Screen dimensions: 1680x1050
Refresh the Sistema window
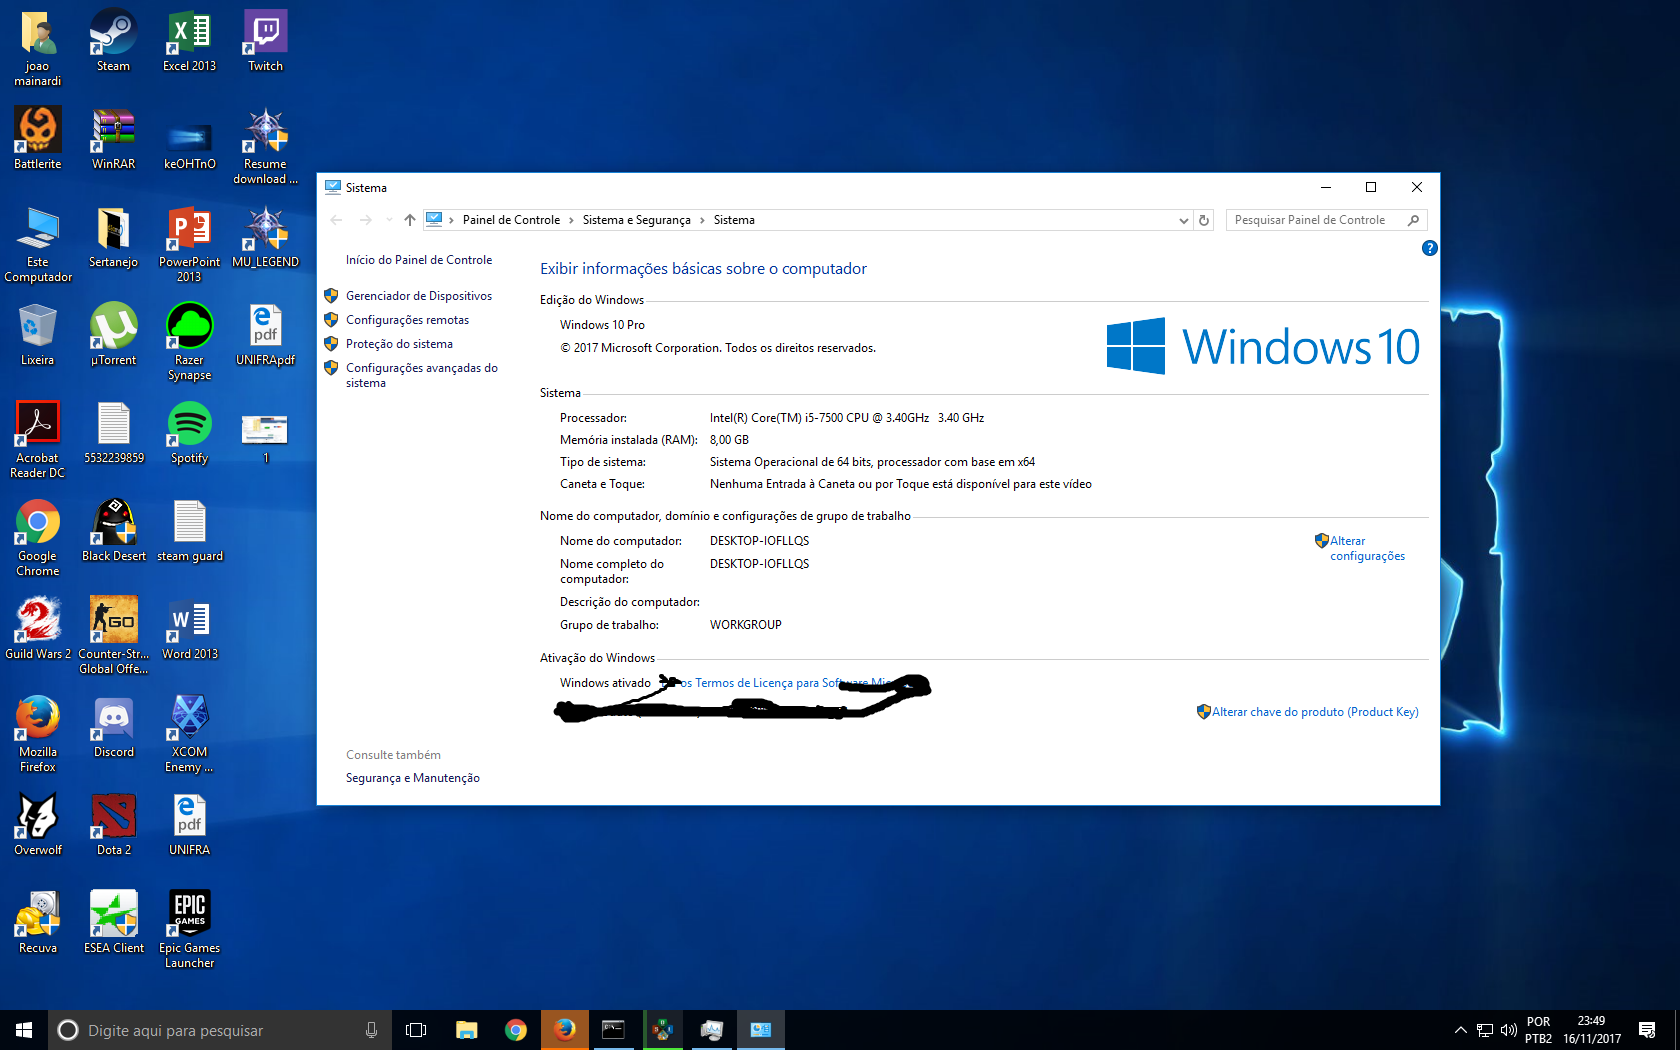(1204, 220)
